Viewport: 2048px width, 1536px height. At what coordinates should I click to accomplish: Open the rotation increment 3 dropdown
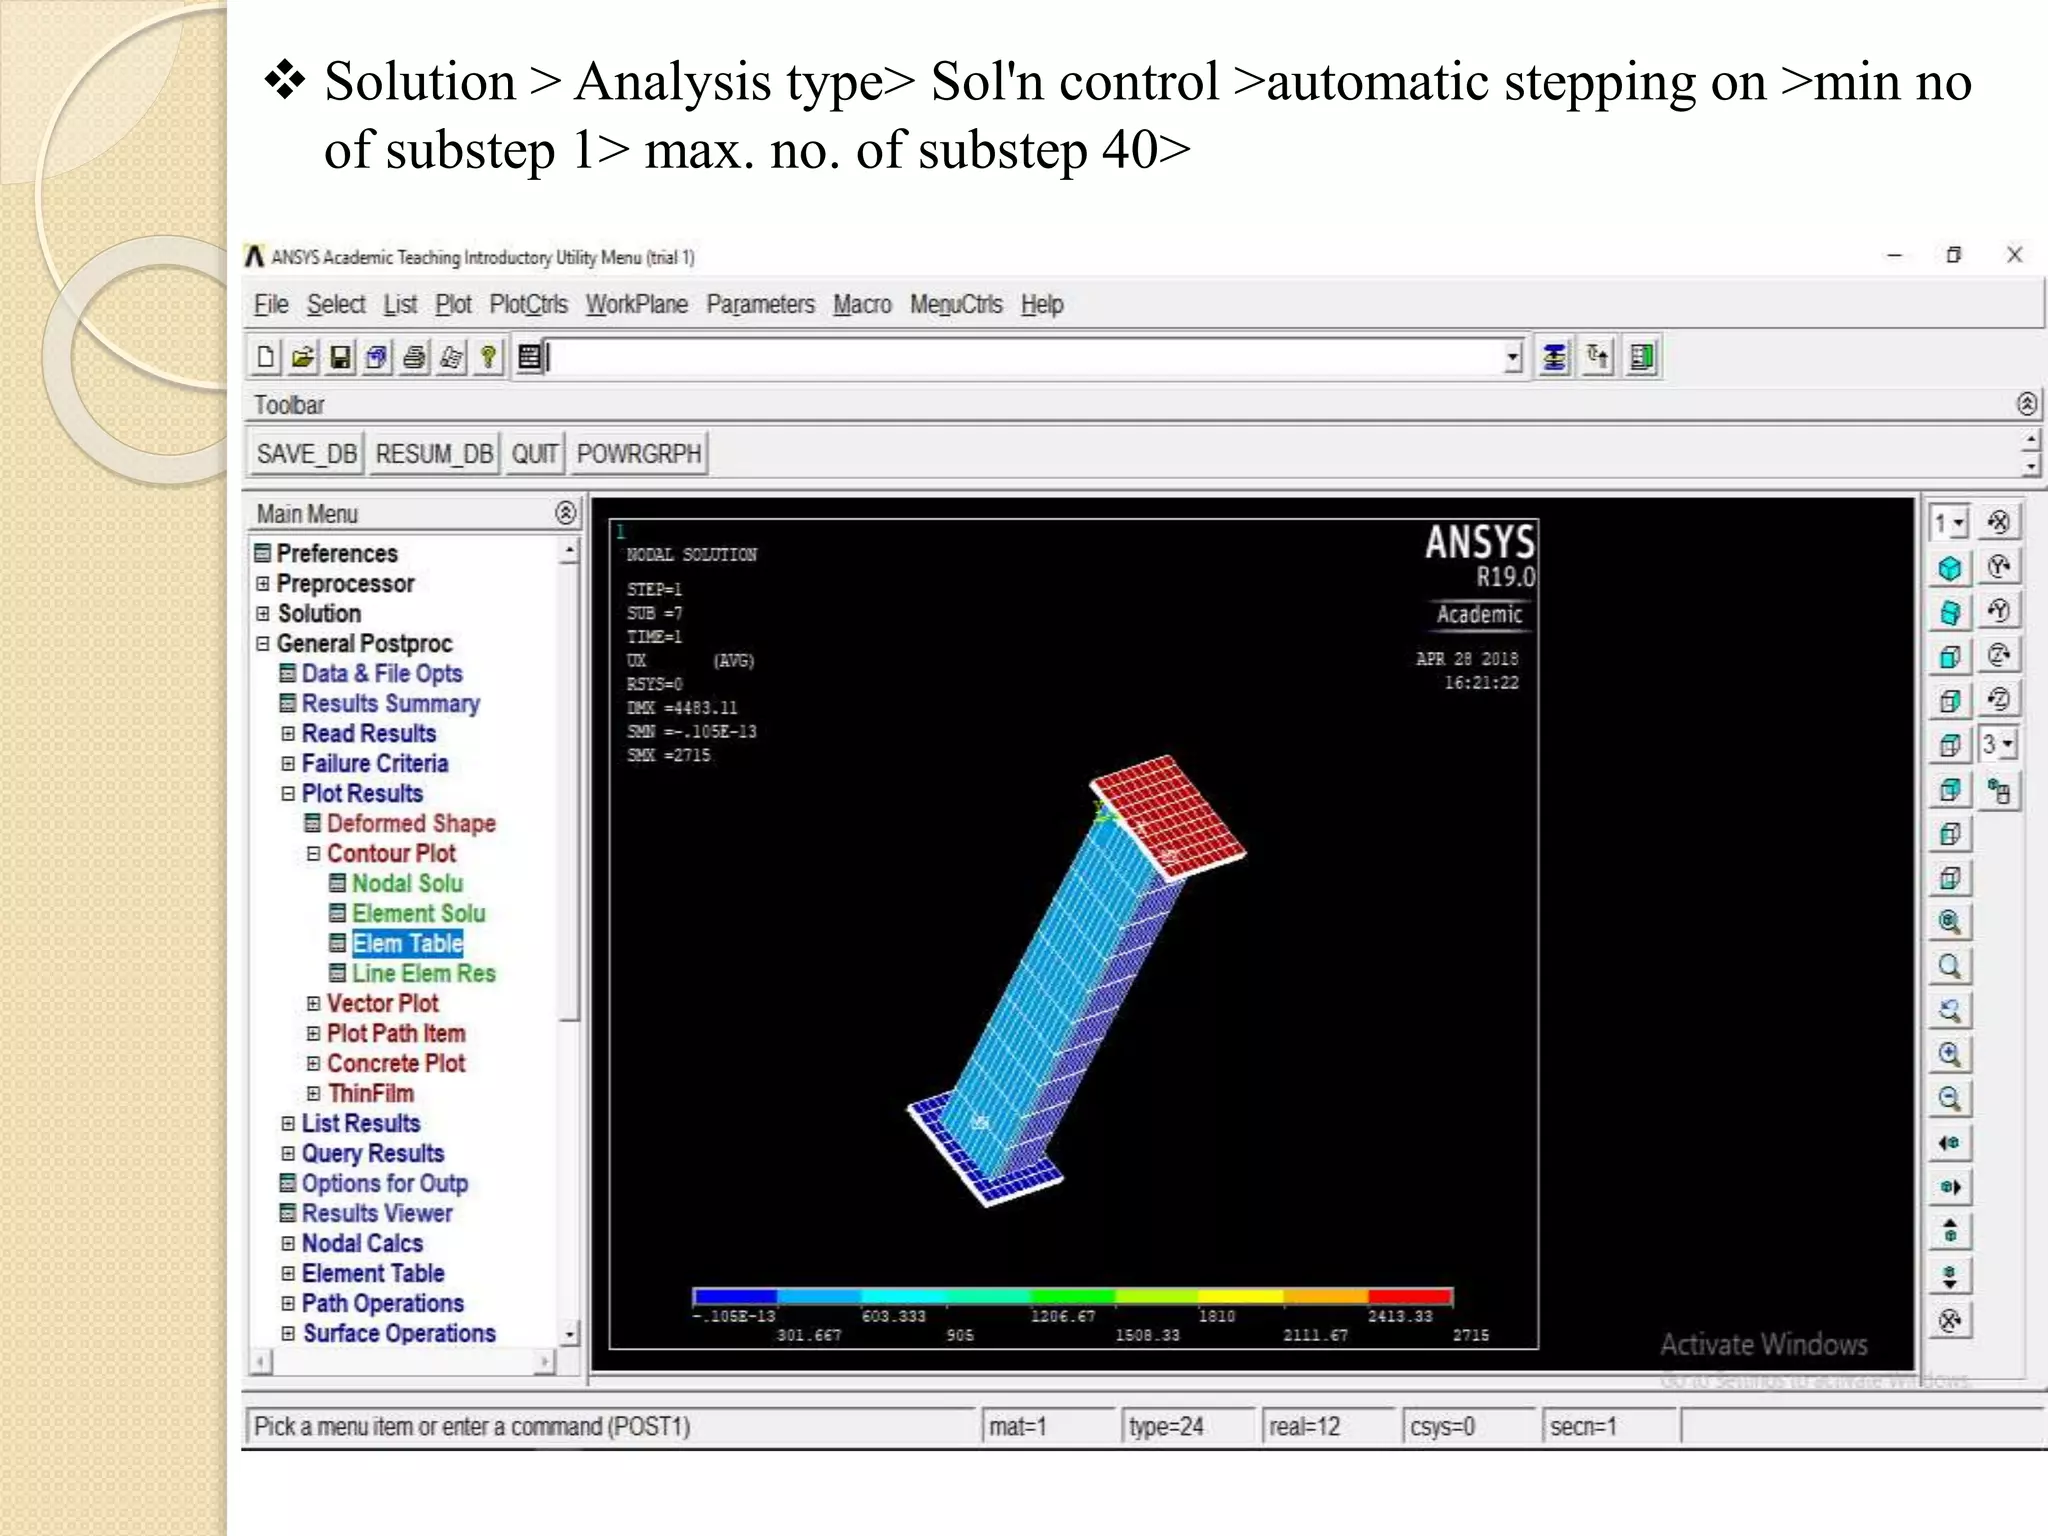pos(1999,744)
